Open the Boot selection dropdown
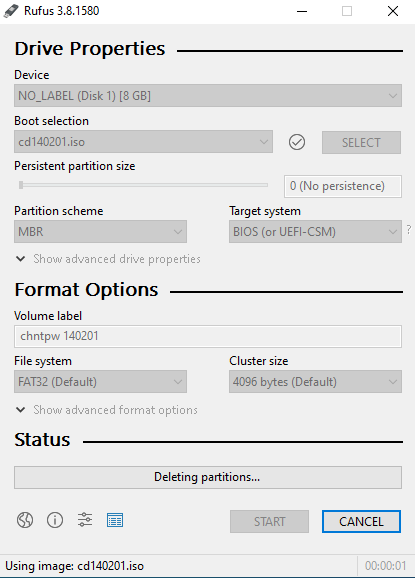Image resolution: width=415 pixels, height=578 pixels. coord(143,142)
